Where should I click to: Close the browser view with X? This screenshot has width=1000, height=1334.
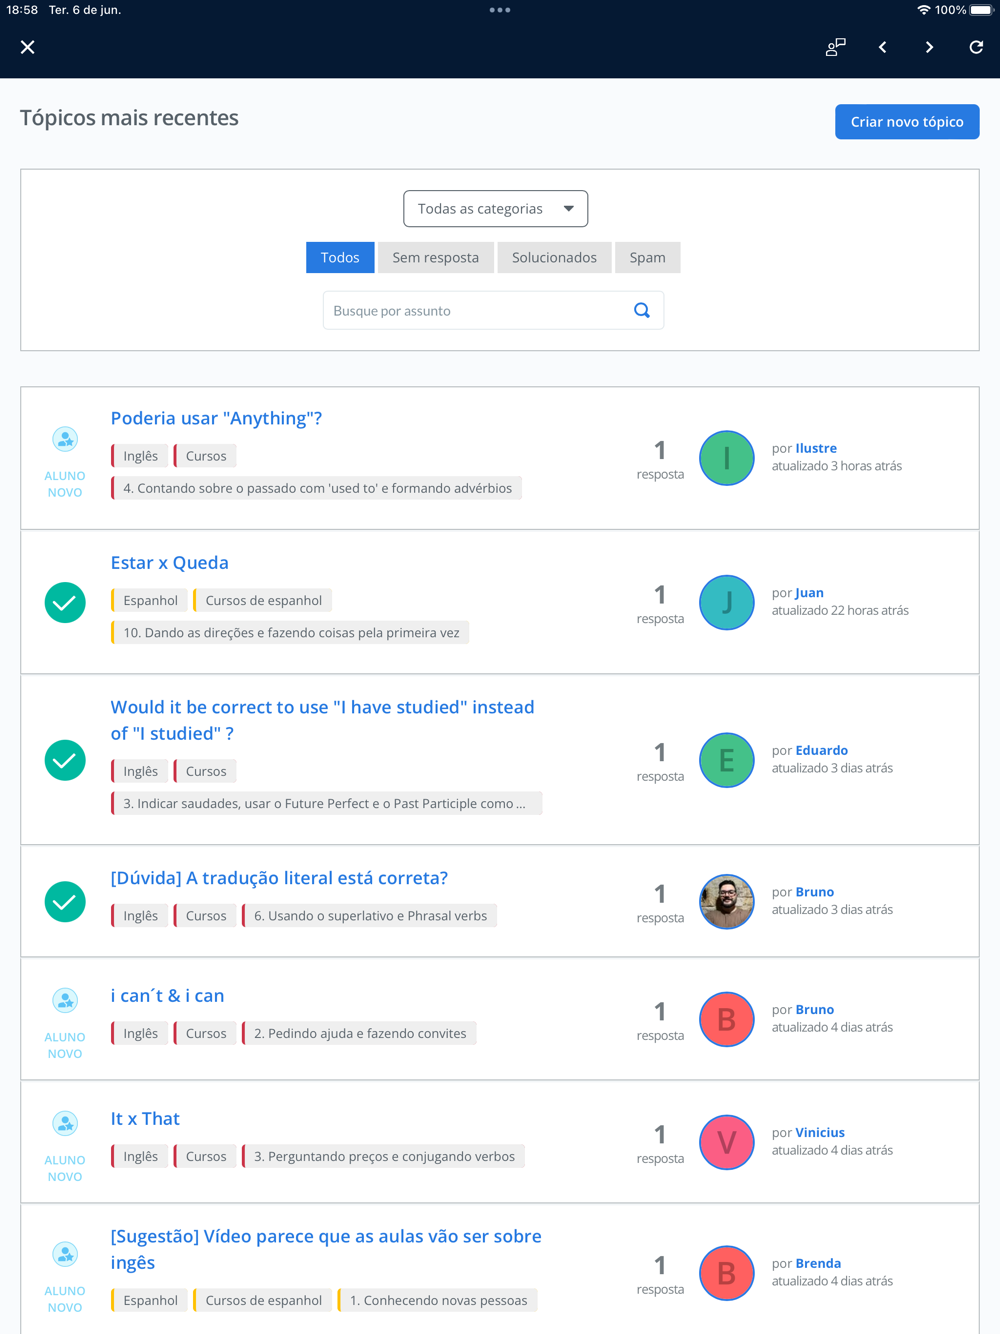(x=28, y=47)
